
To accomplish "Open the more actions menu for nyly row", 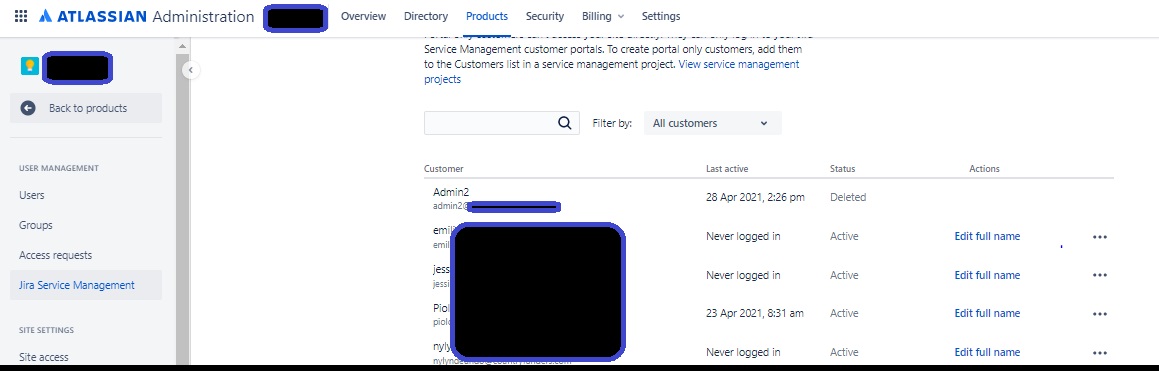I will [x=1100, y=353].
